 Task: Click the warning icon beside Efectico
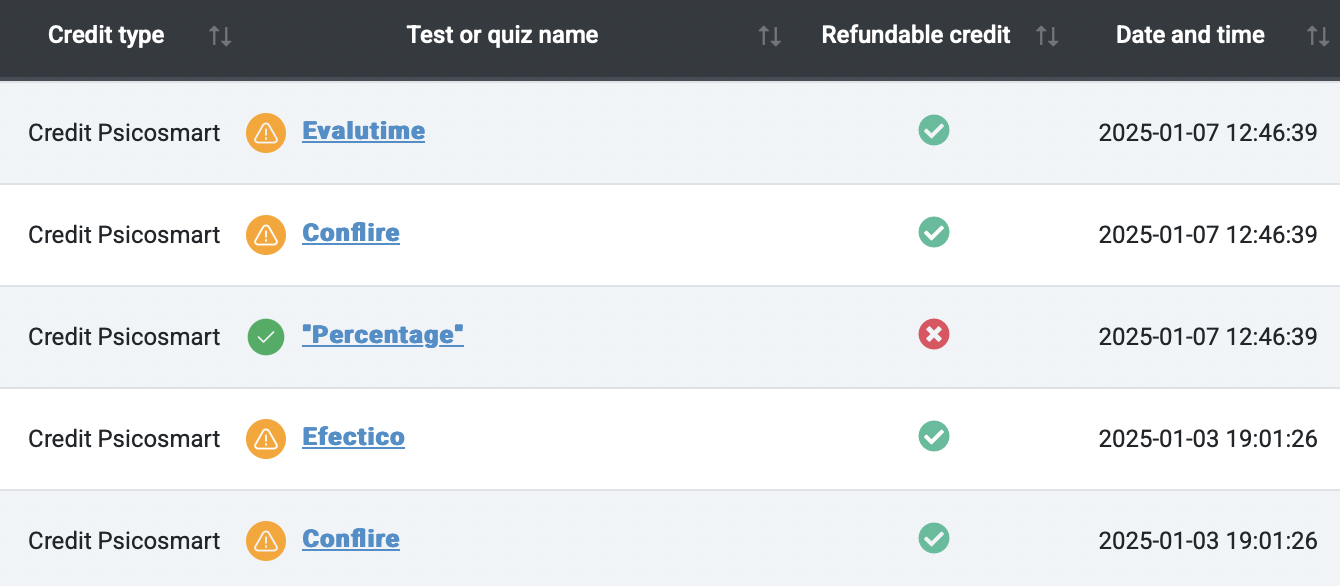pos(266,439)
